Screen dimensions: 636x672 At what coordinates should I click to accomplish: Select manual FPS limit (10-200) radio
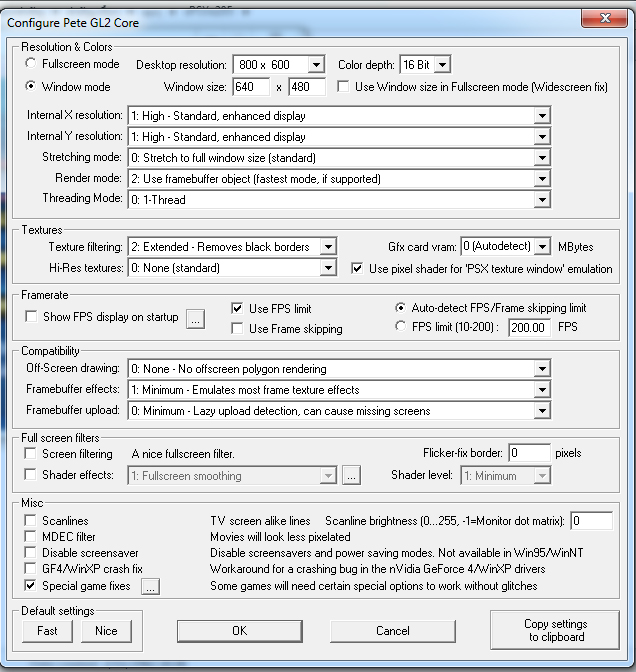point(400,327)
